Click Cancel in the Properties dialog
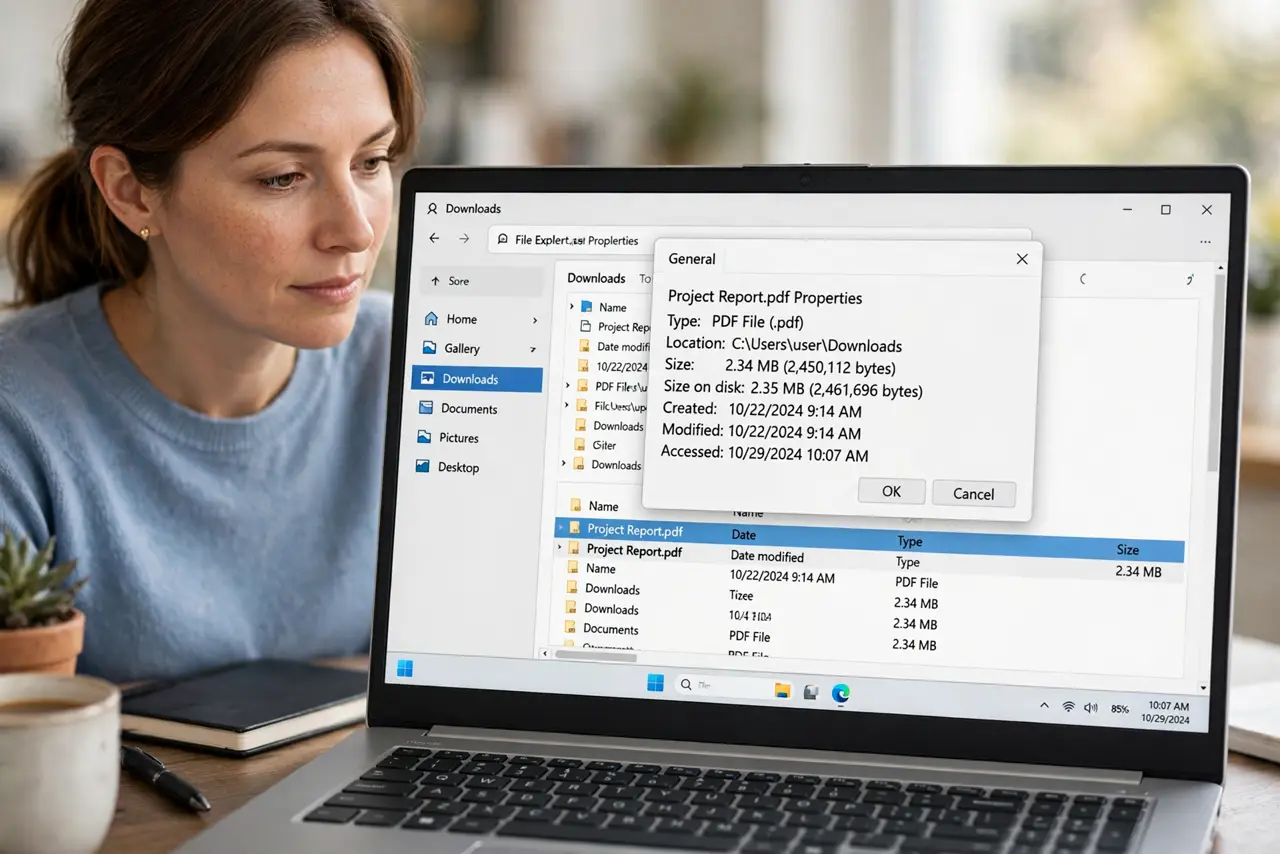 click(973, 494)
